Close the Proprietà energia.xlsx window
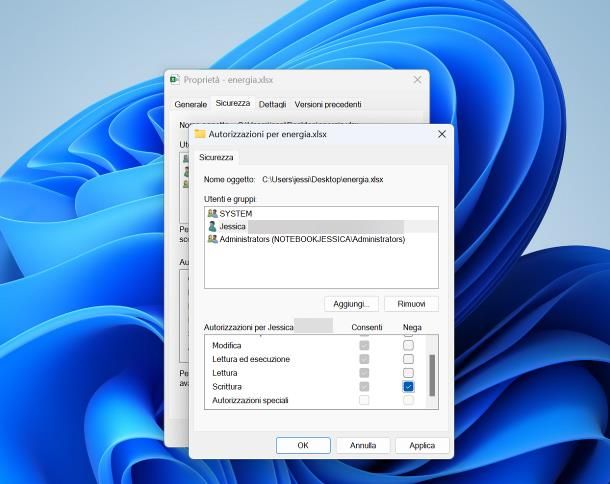This screenshot has width=610, height=484. tap(417, 80)
